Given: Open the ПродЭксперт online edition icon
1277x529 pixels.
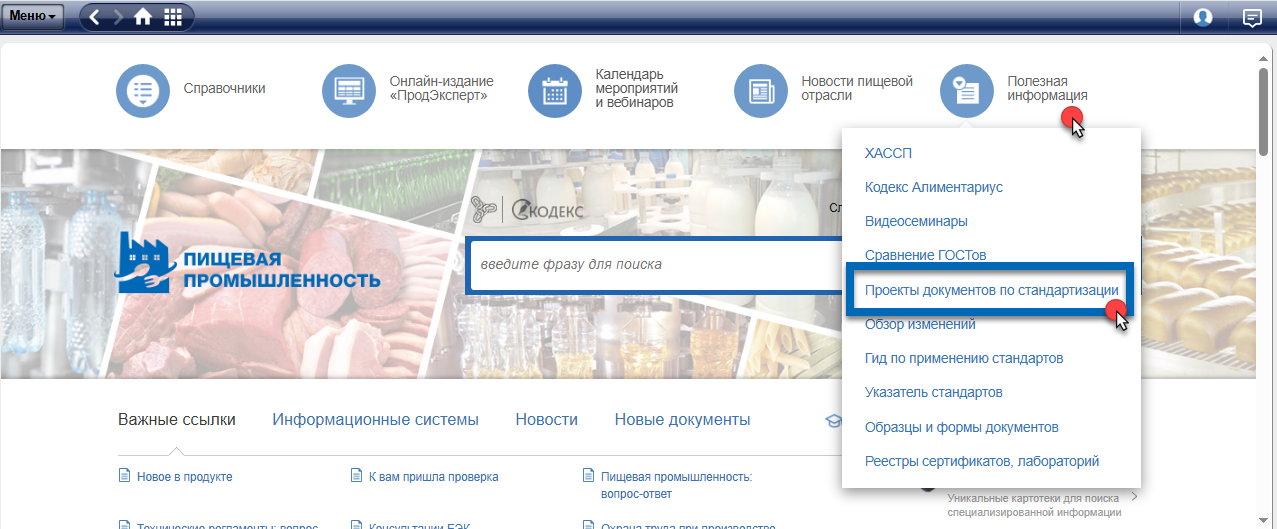Looking at the screenshot, I should [x=349, y=90].
